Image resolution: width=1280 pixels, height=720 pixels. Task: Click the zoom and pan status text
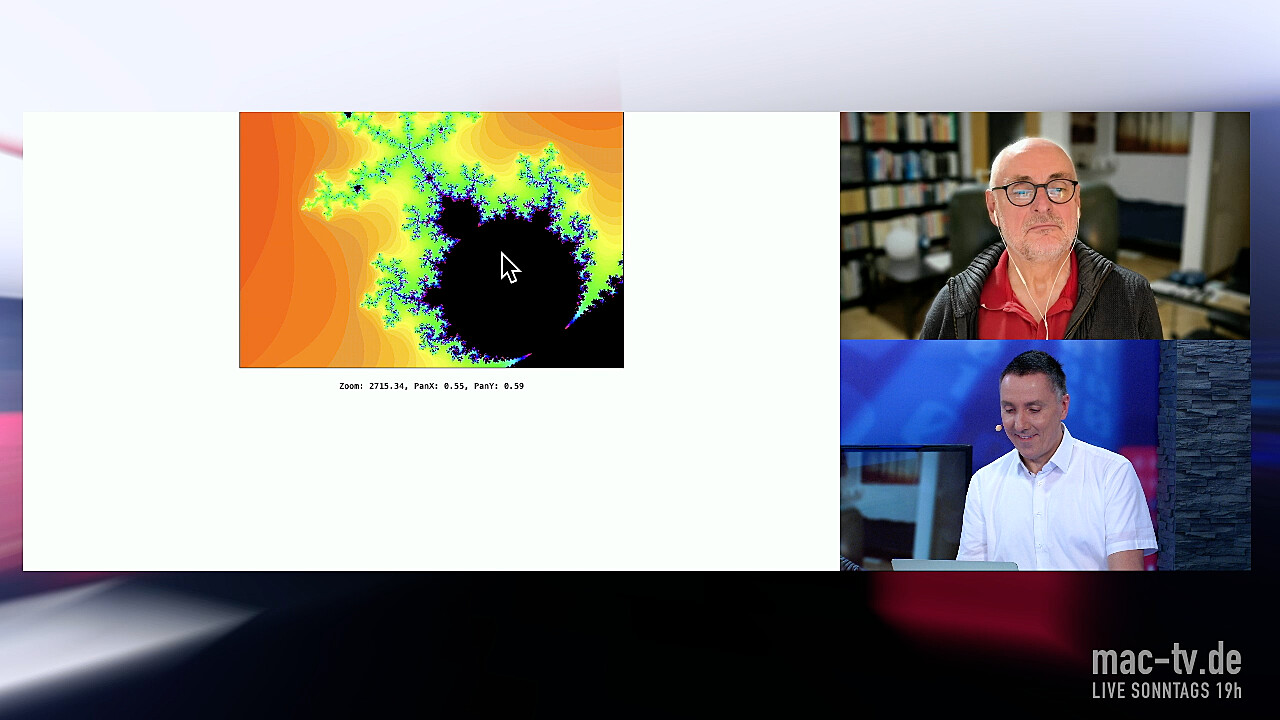point(431,386)
